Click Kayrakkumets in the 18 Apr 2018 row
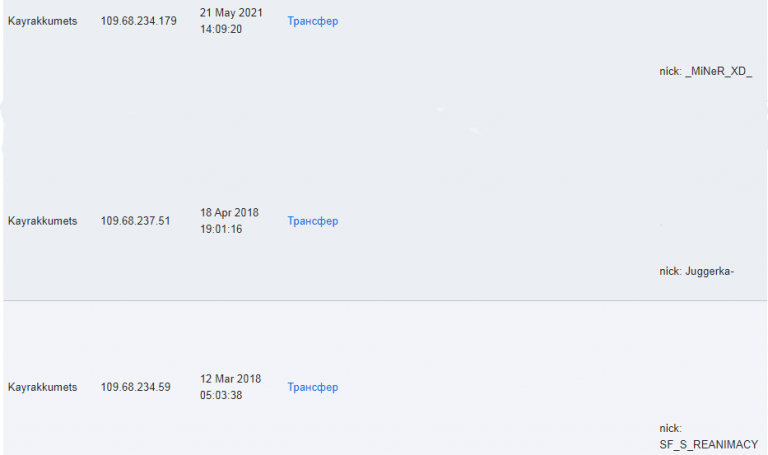The height and width of the screenshot is (455, 768). click(x=43, y=221)
